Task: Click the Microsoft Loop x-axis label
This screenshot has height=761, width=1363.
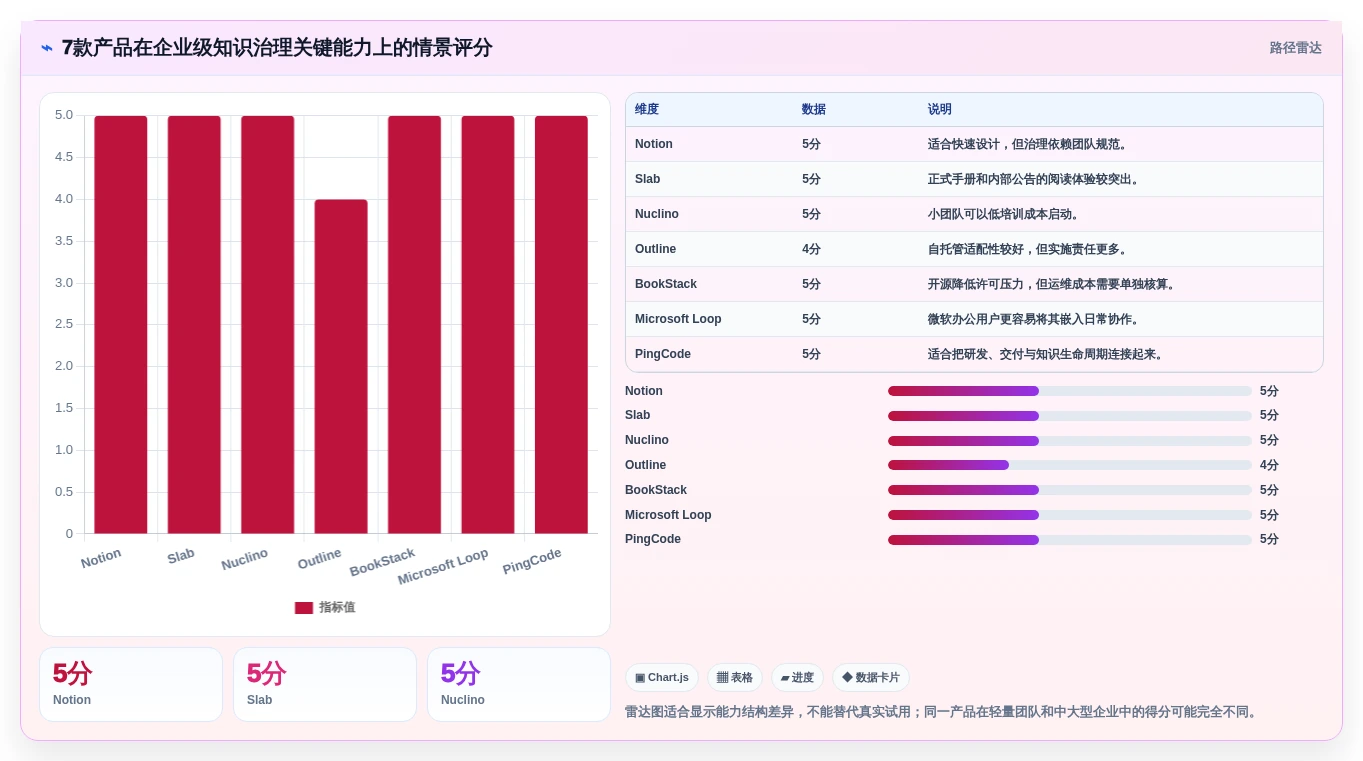Action: [443, 567]
